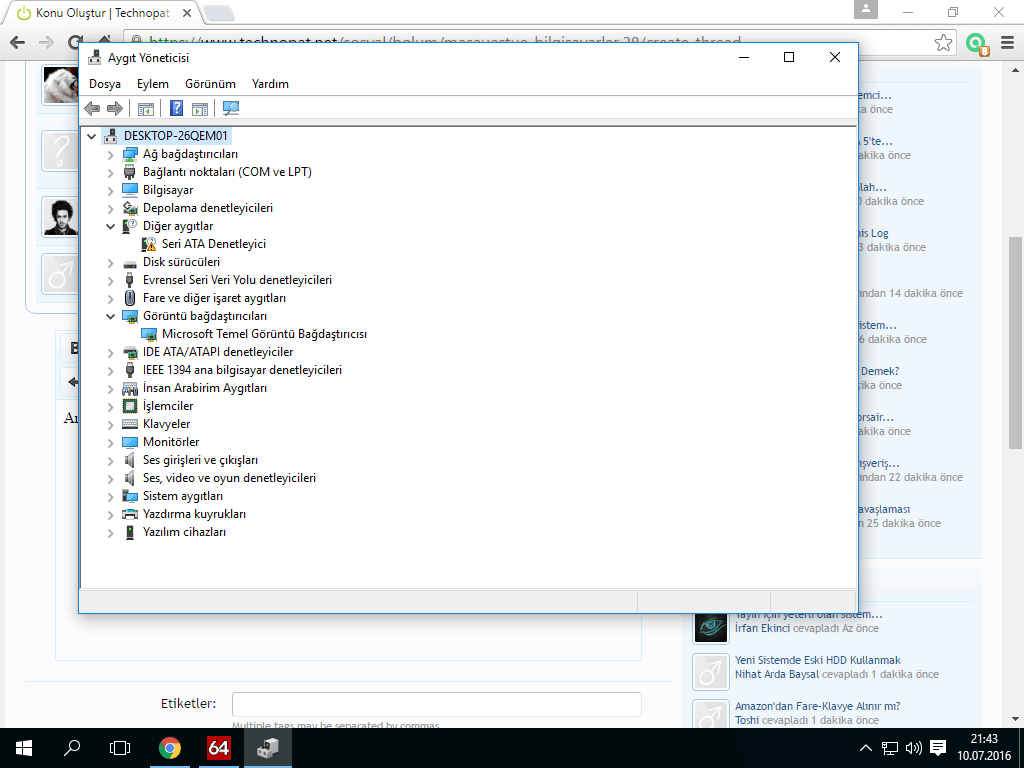Click the Yazdırma kuyrukları printer icon
Screen dimensions: 1024x768
coord(130,514)
